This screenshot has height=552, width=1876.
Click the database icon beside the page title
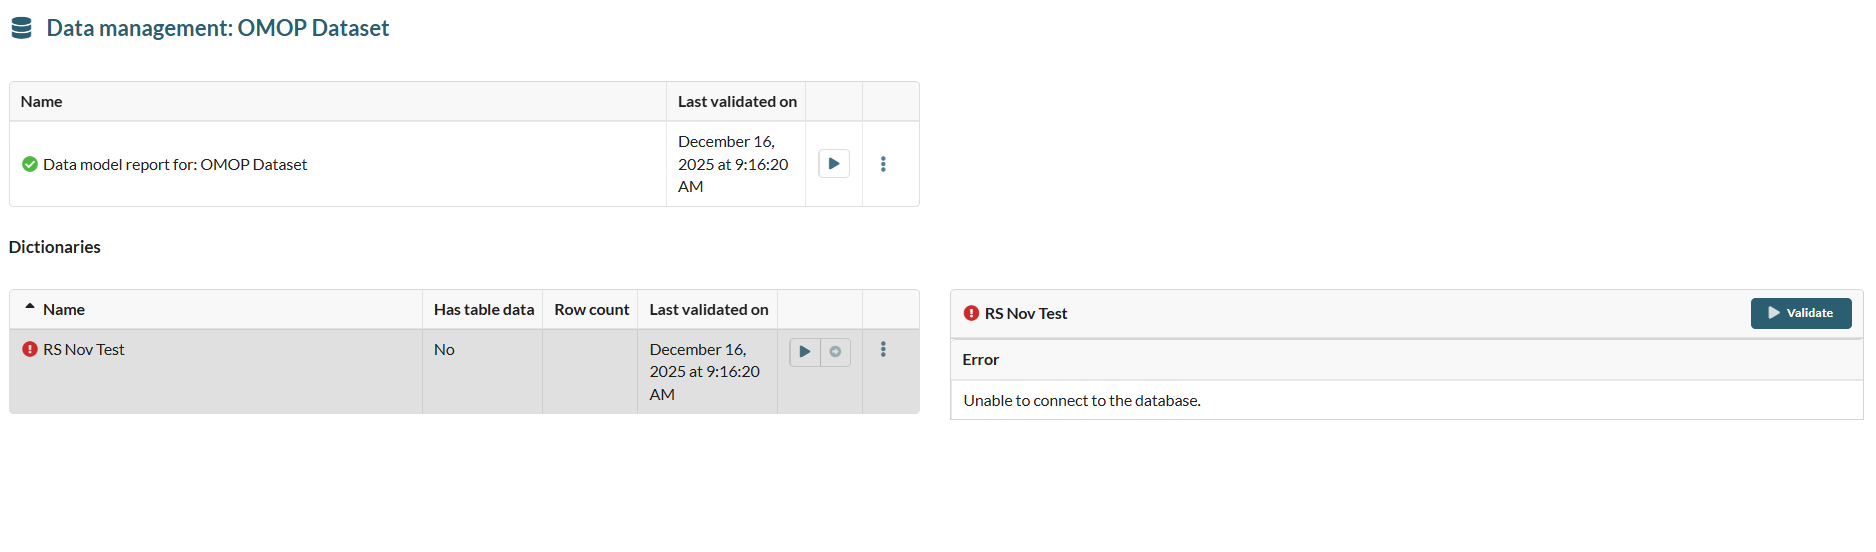coord(21,28)
